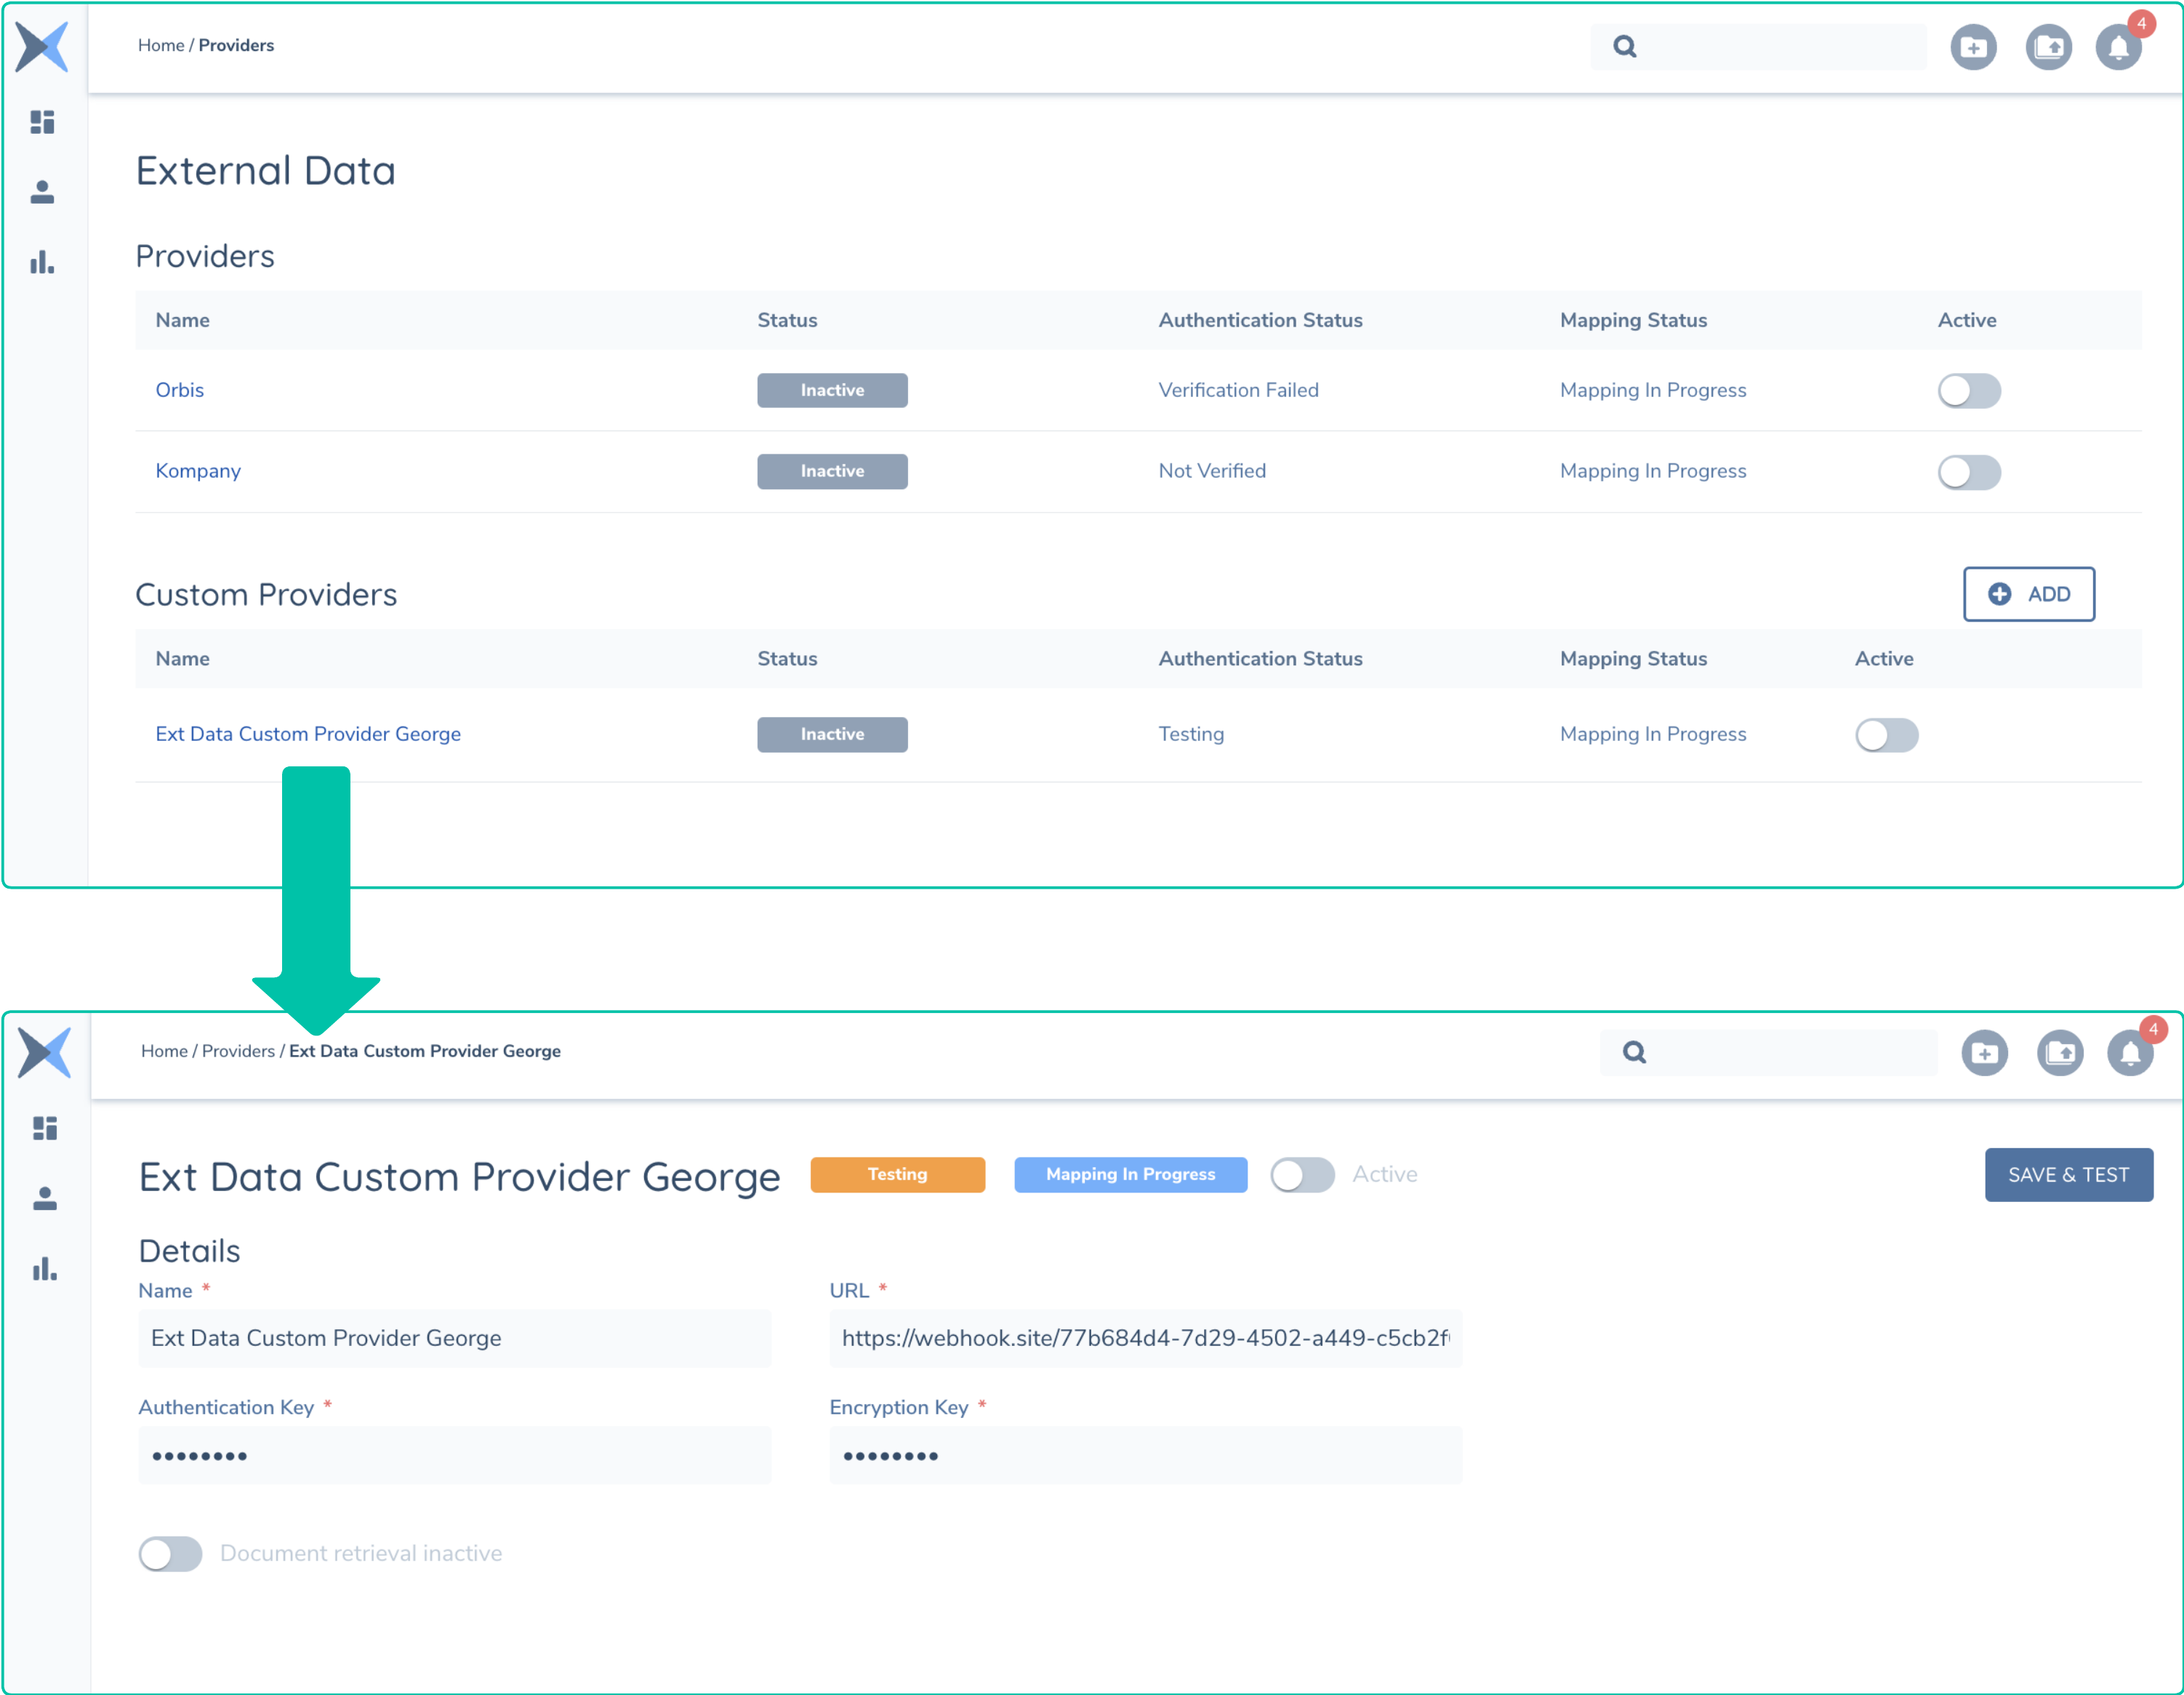
Task: Click into the URL input field
Action: [1145, 1338]
